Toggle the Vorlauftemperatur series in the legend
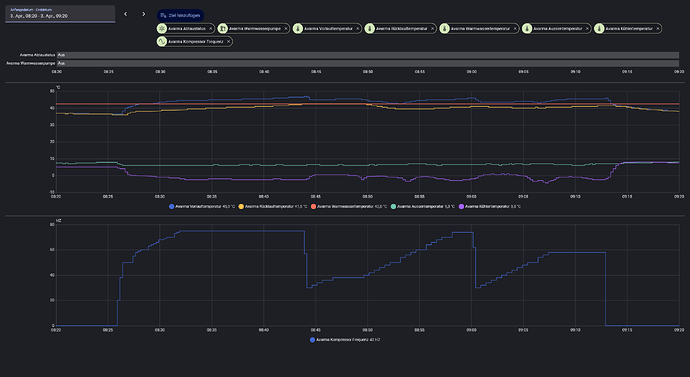 pyautogui.click(x=202, y=206)
